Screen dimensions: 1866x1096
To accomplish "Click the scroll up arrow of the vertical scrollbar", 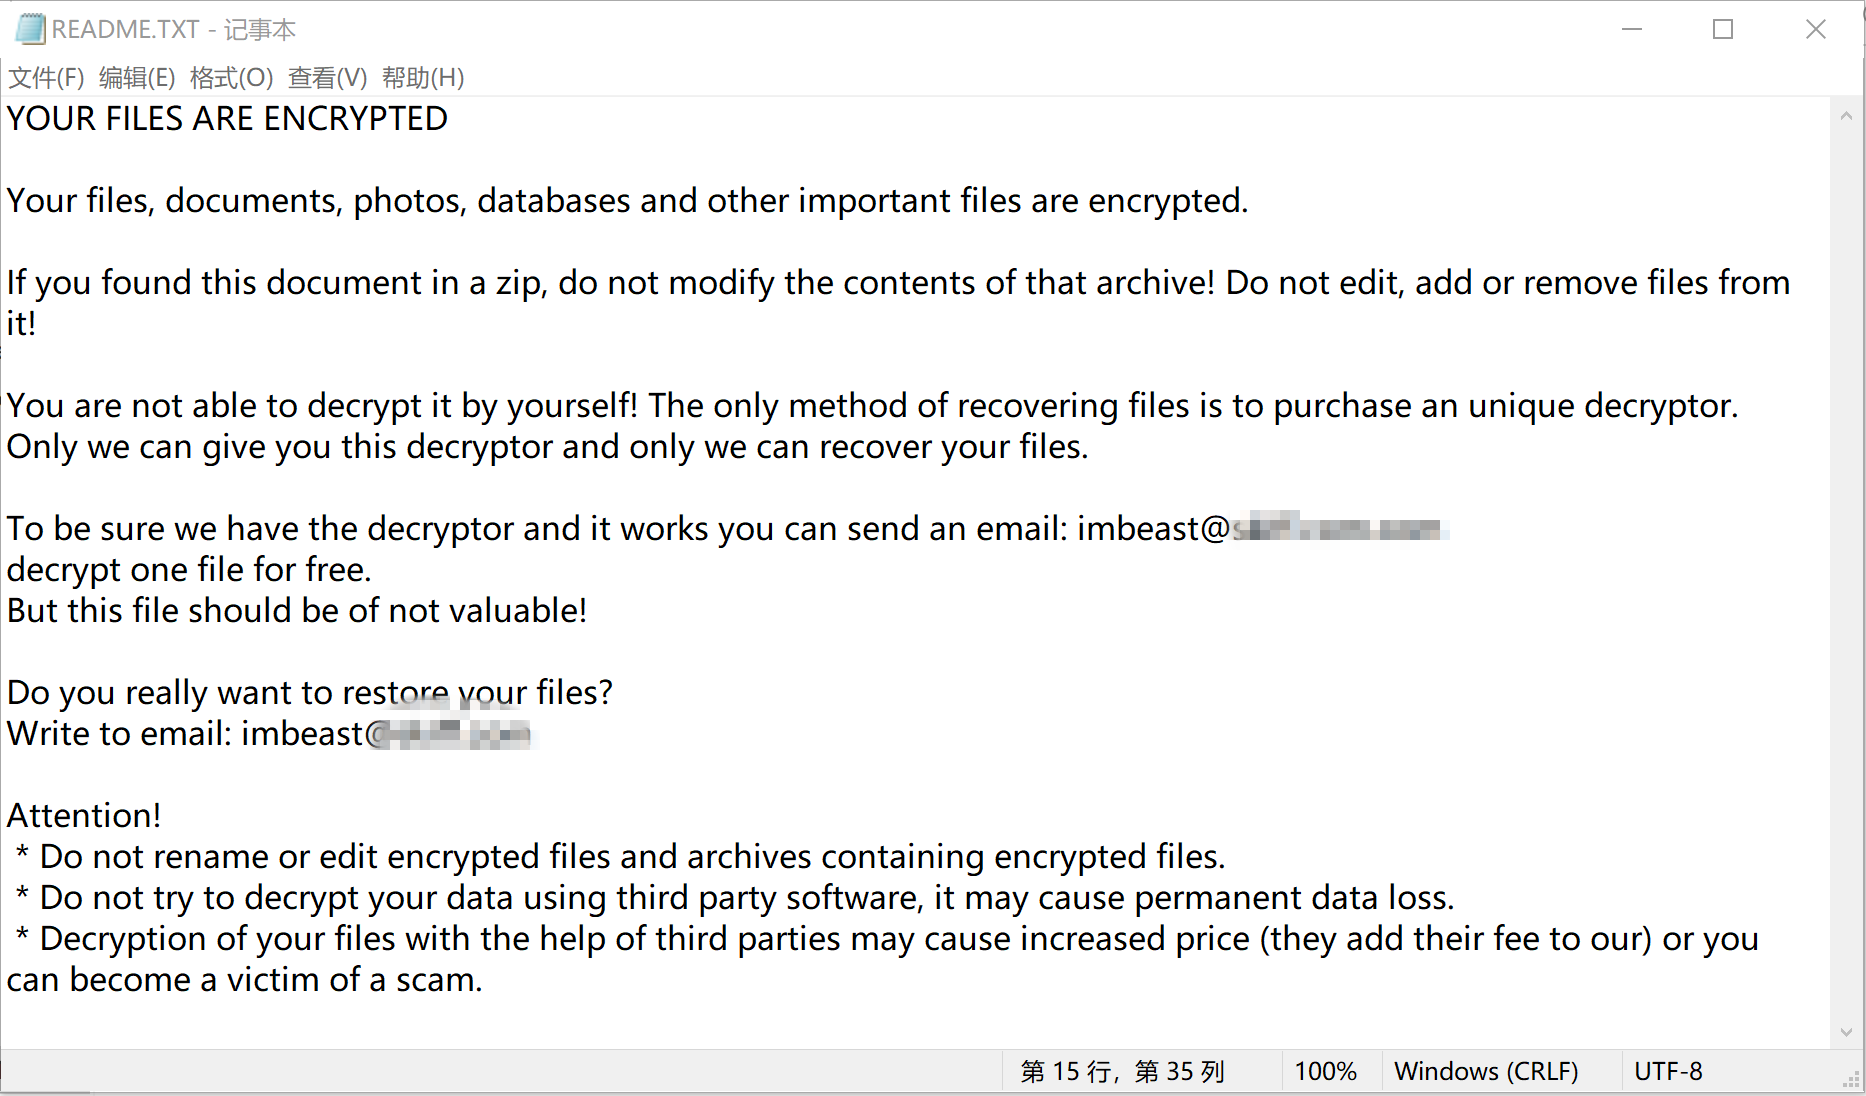I will (x=1846, y=116).
